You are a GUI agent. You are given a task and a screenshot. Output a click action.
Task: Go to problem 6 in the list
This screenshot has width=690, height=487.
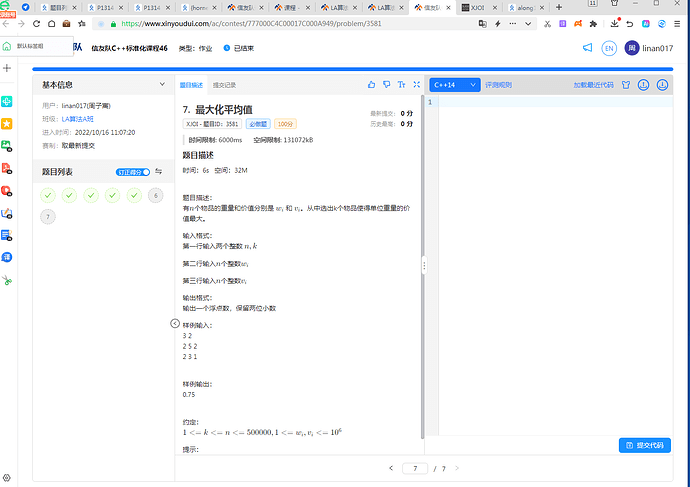pos(155,195)
